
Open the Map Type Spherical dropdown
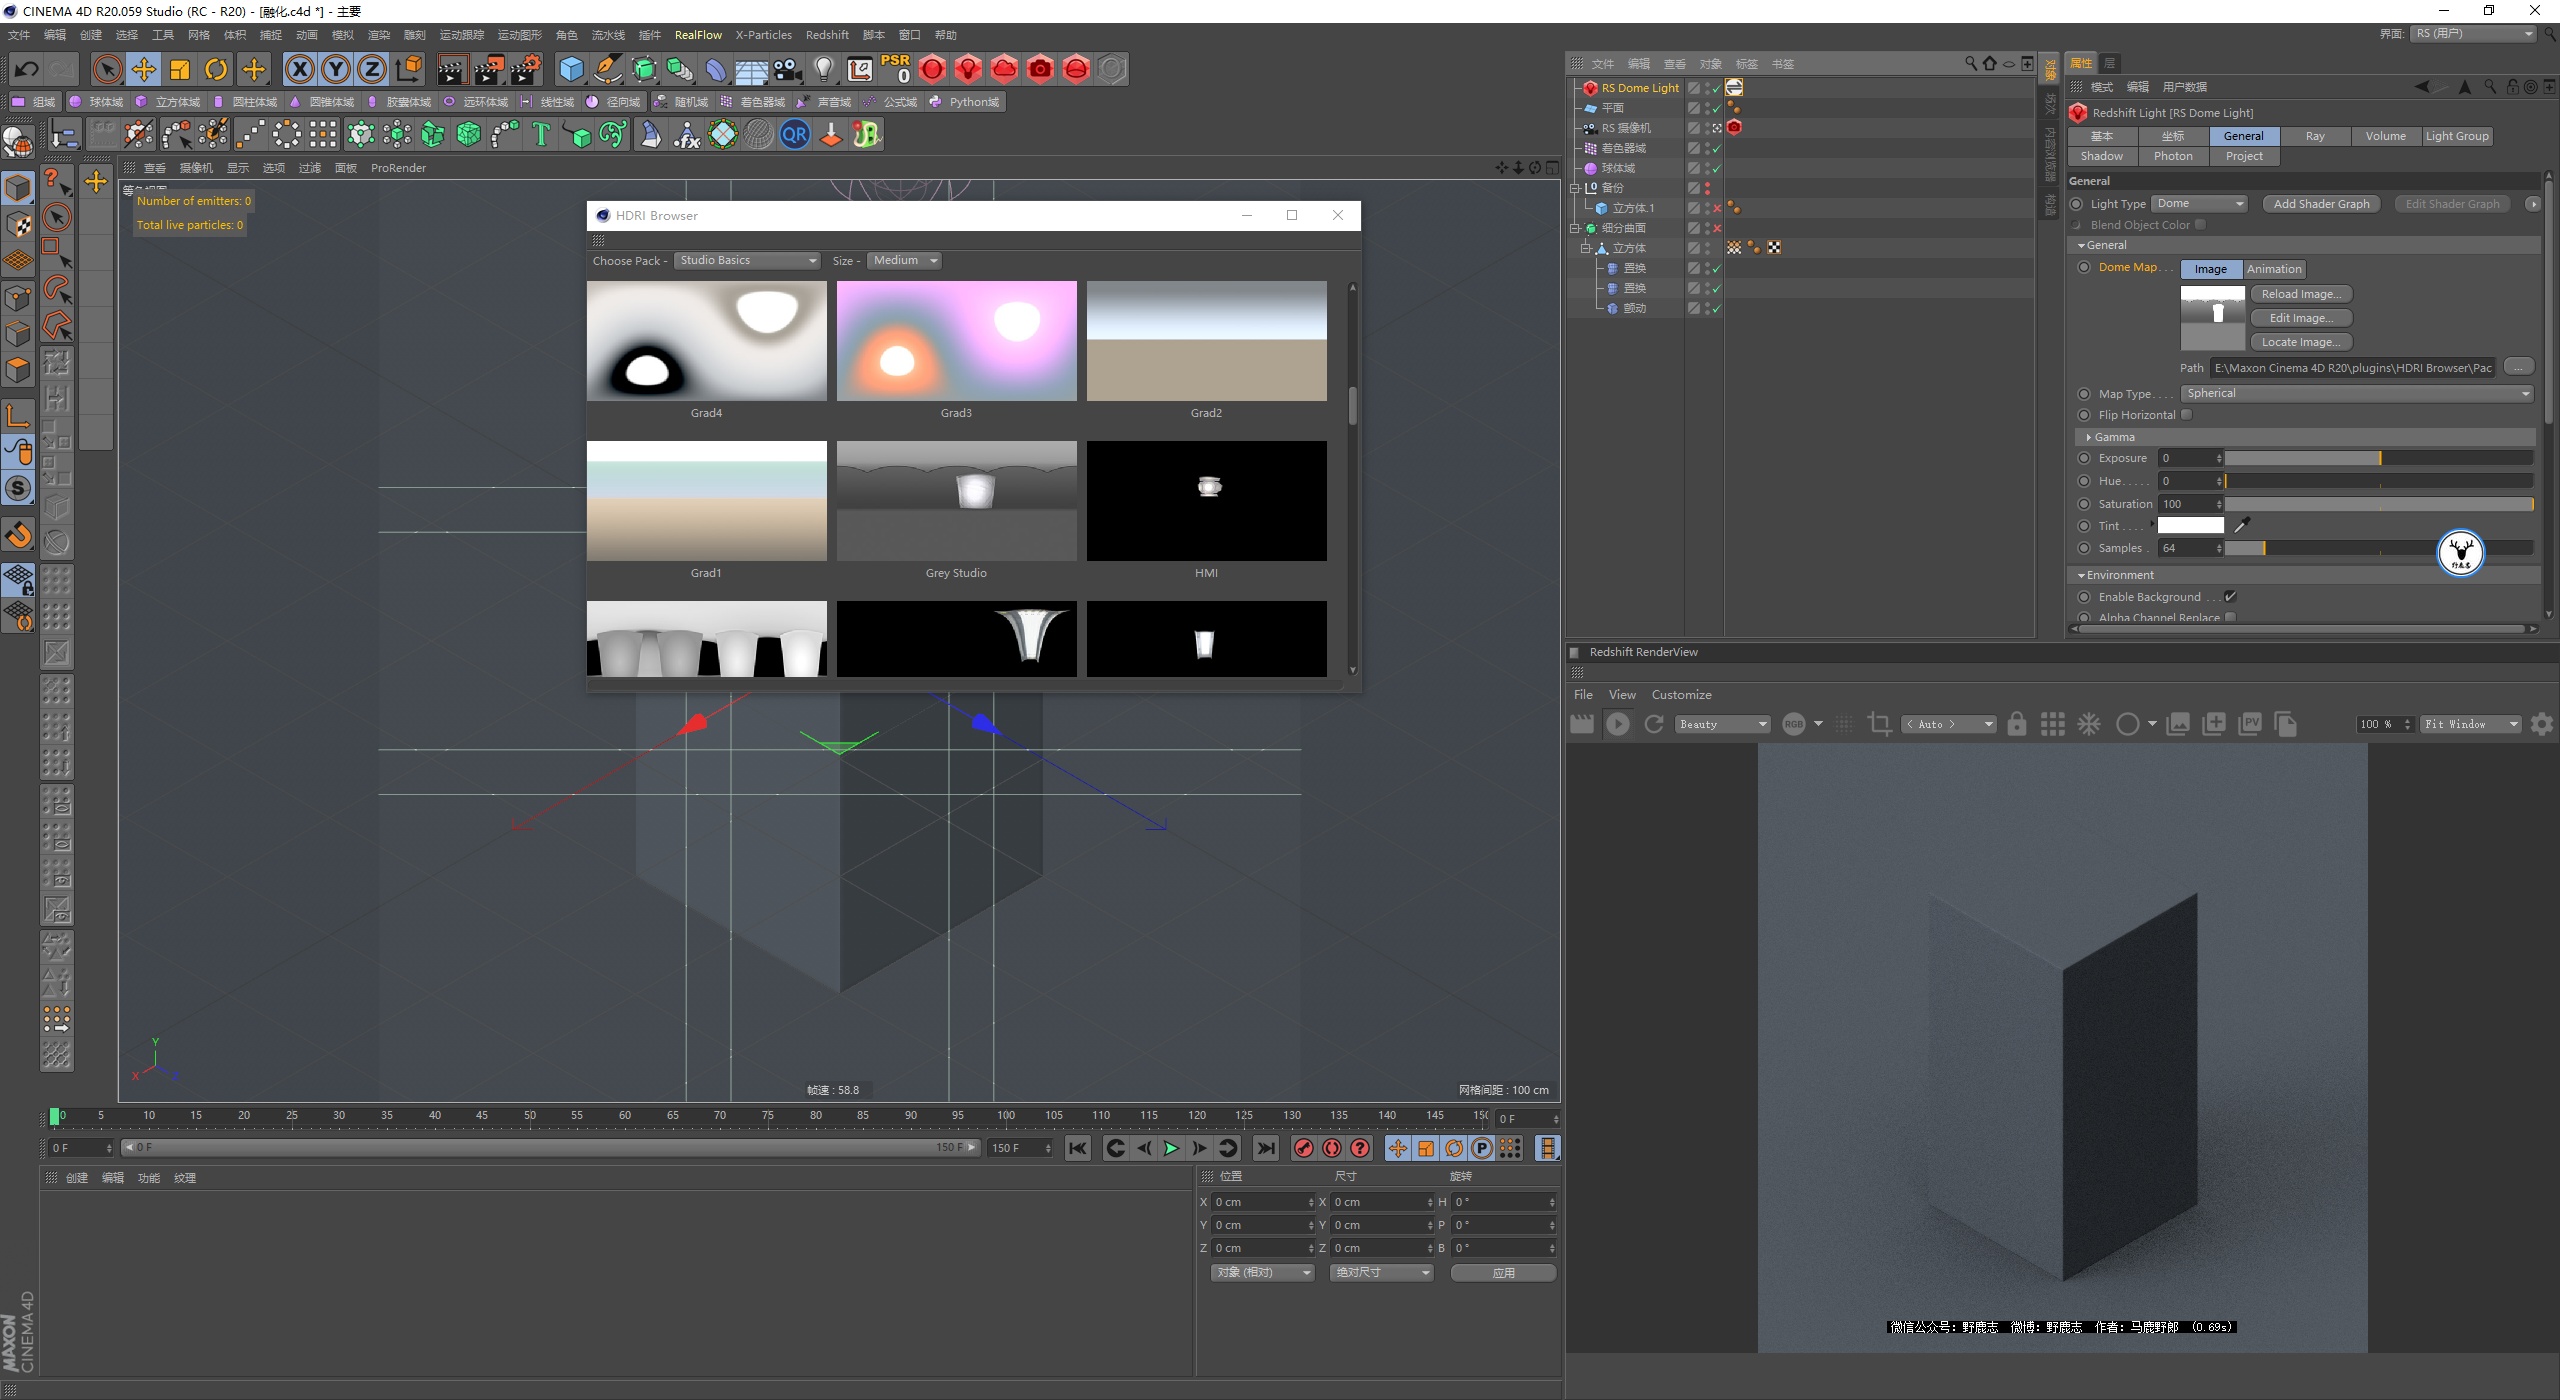(x=2357, y=394)
